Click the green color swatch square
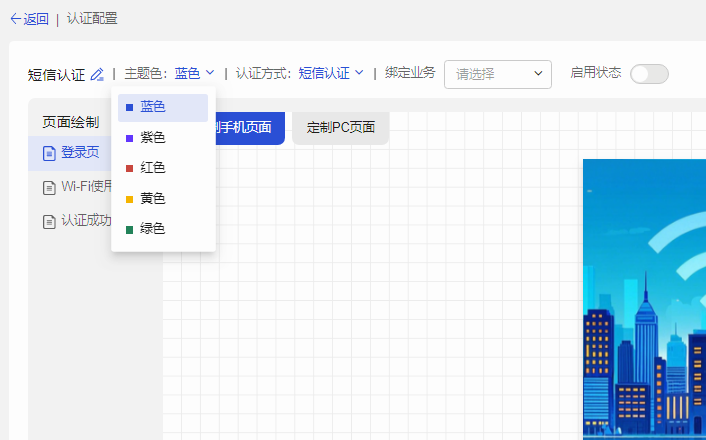The image size is (706, 440). (x=129, y=229)
